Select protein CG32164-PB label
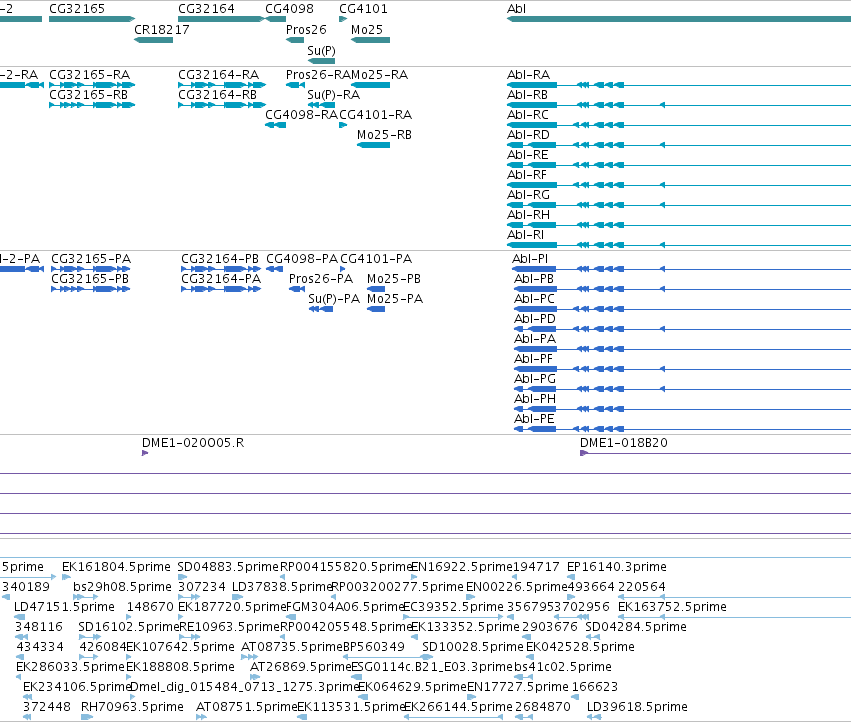 pos(220,258)
